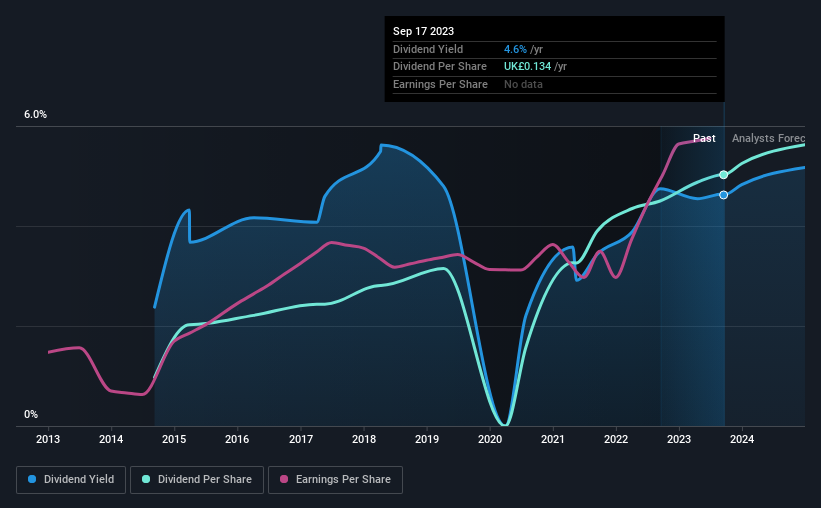This screenshot has height=508, width=821.
Task: Toggle the Dividend Per Share legend button
Action: point(197,480)
